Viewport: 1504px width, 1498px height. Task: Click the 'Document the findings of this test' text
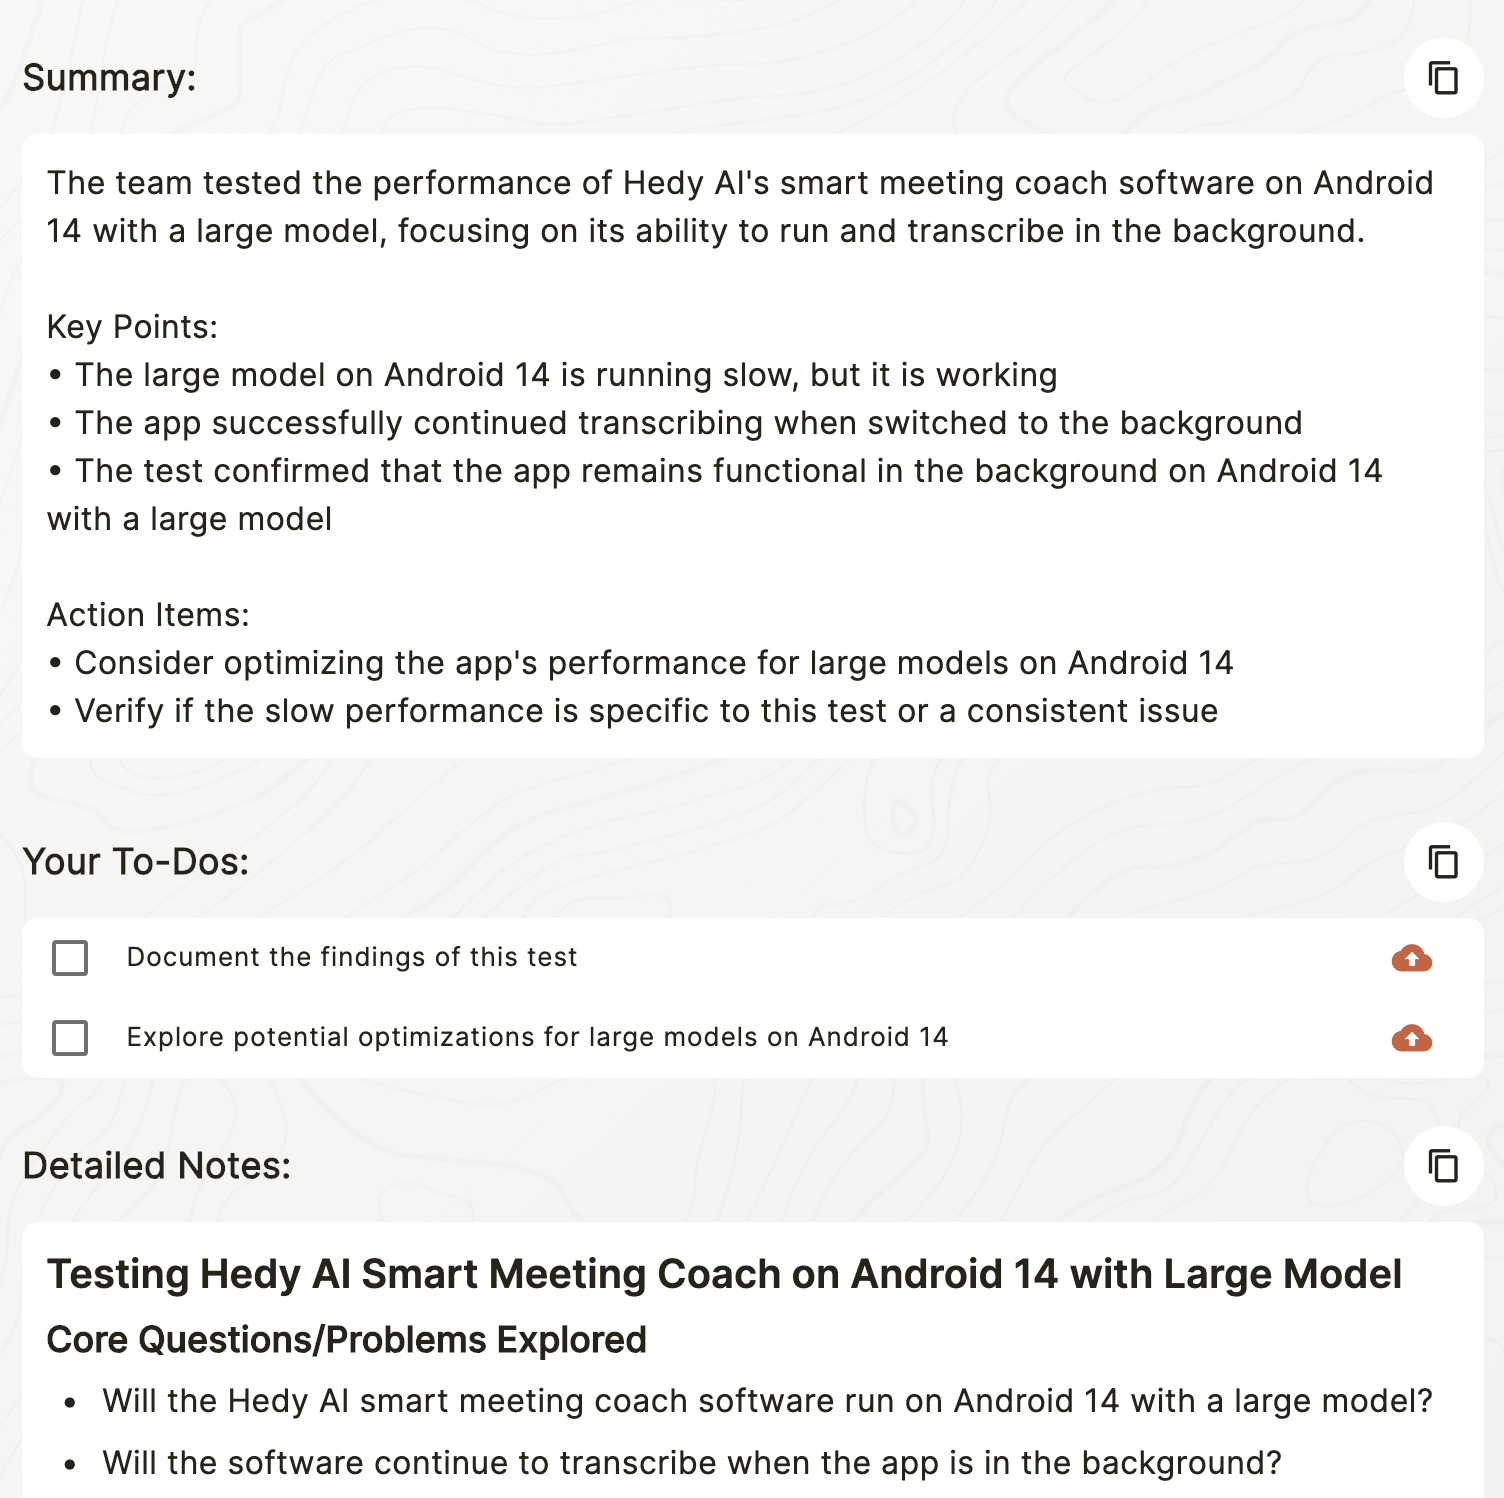tap(352, 957)
